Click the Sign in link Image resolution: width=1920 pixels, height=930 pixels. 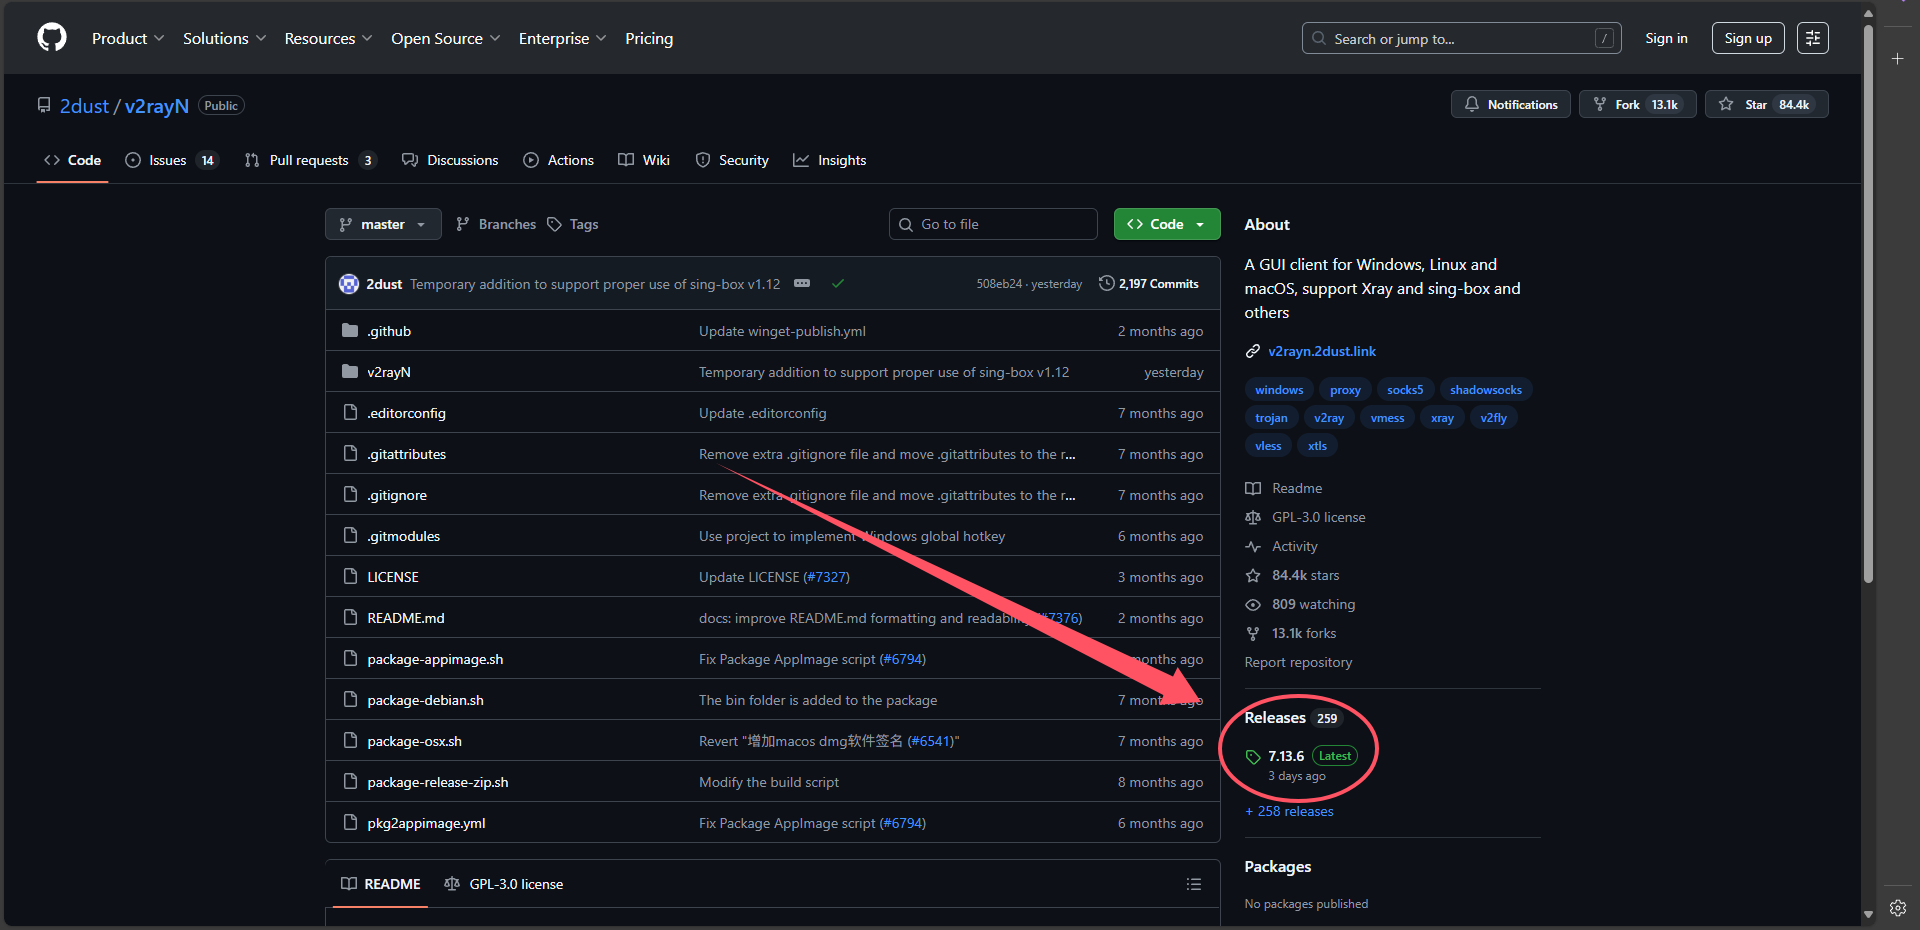pyautogui.click(x=1666, y=38)
